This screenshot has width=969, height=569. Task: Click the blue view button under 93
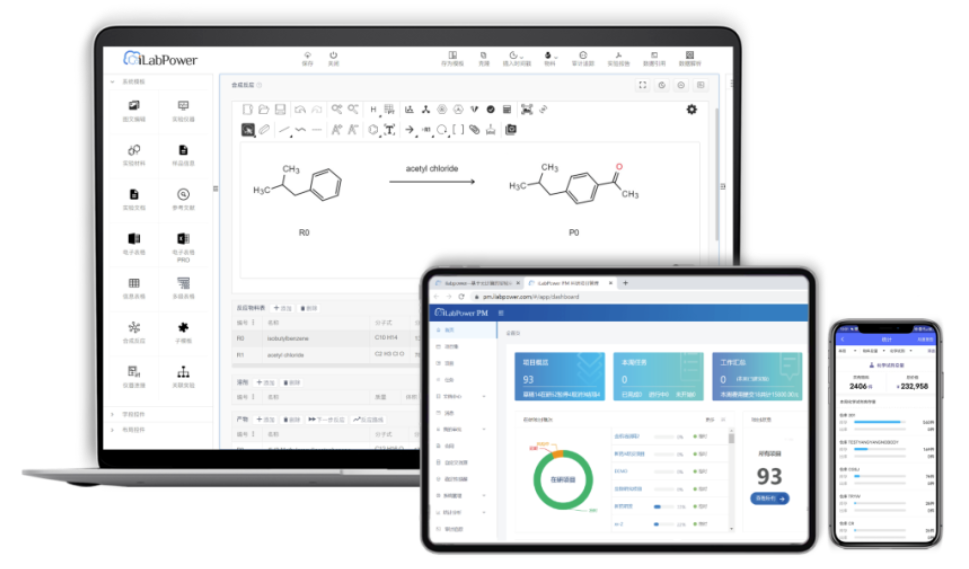[x=769, y=498]
